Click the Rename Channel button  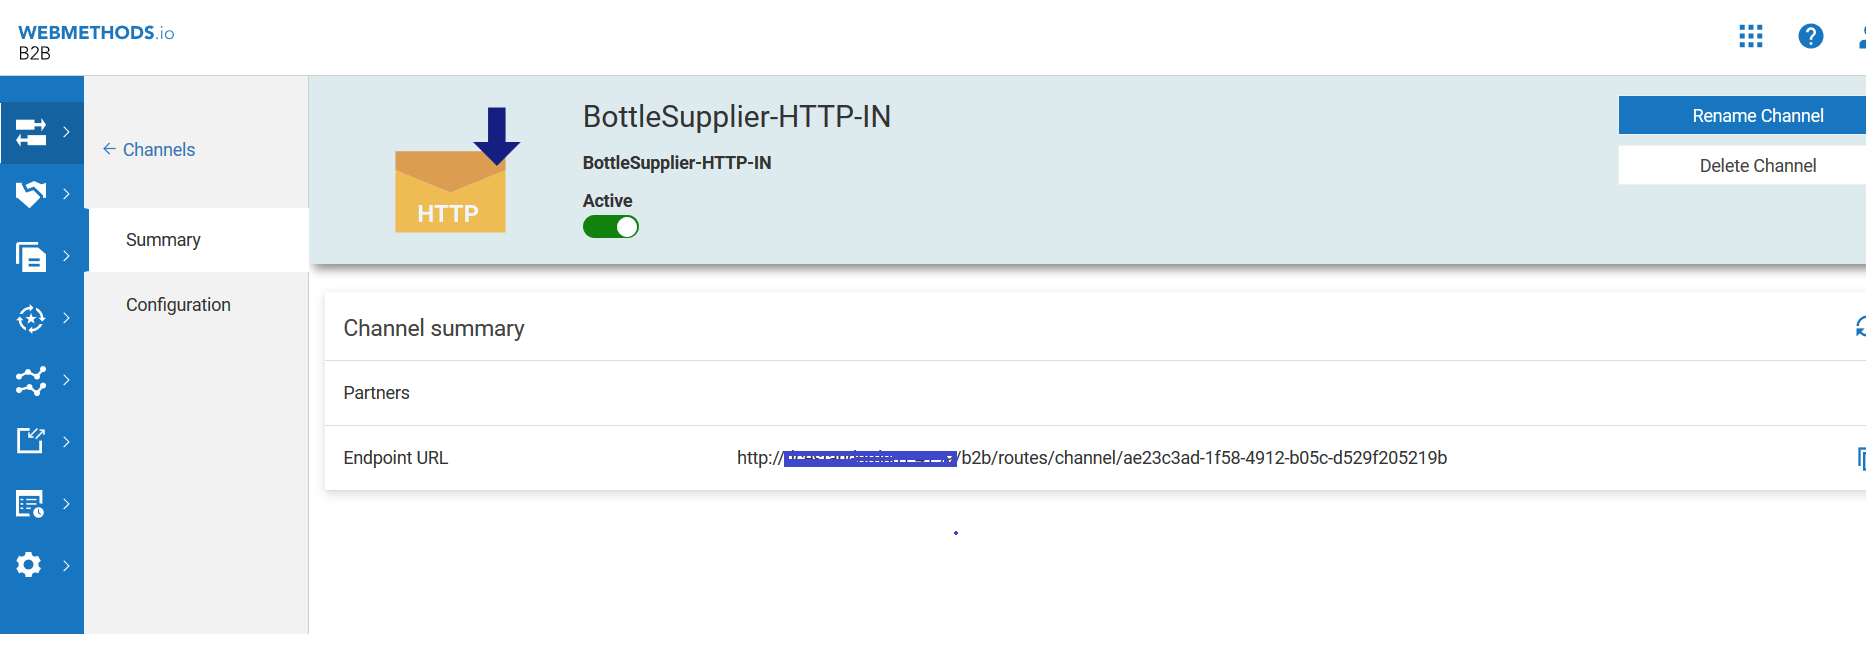[x=1742, y=115]
